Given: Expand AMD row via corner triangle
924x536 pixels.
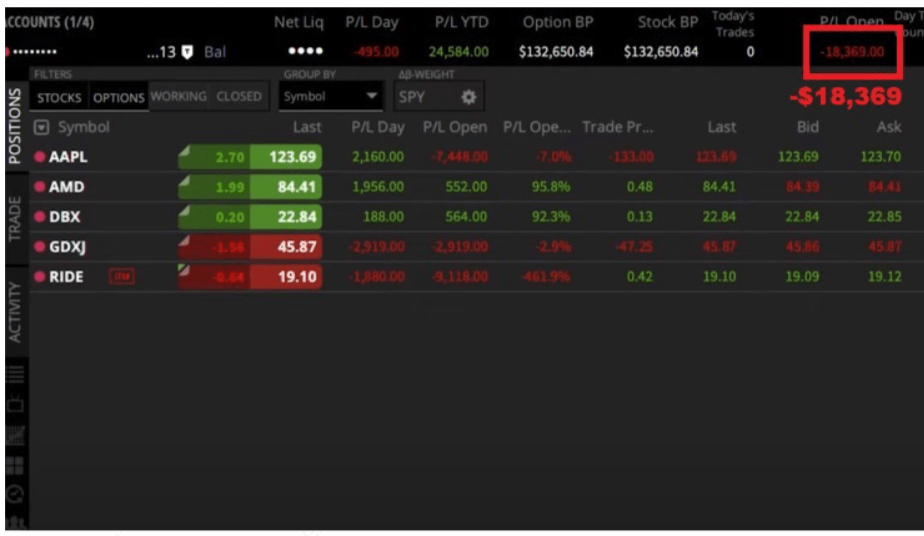Looking at the screenshot, I should coord(184,180).
